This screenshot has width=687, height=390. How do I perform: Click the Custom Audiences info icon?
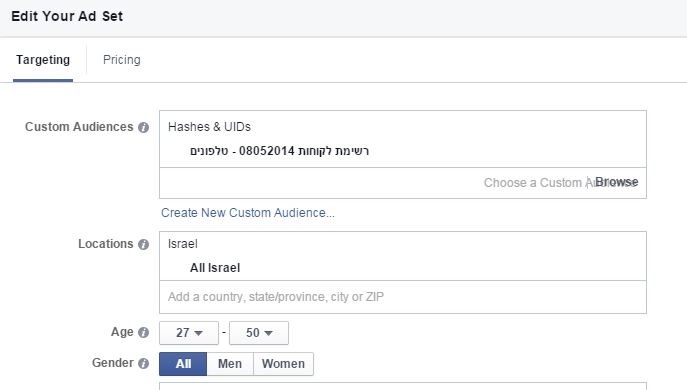click(143, 128)
